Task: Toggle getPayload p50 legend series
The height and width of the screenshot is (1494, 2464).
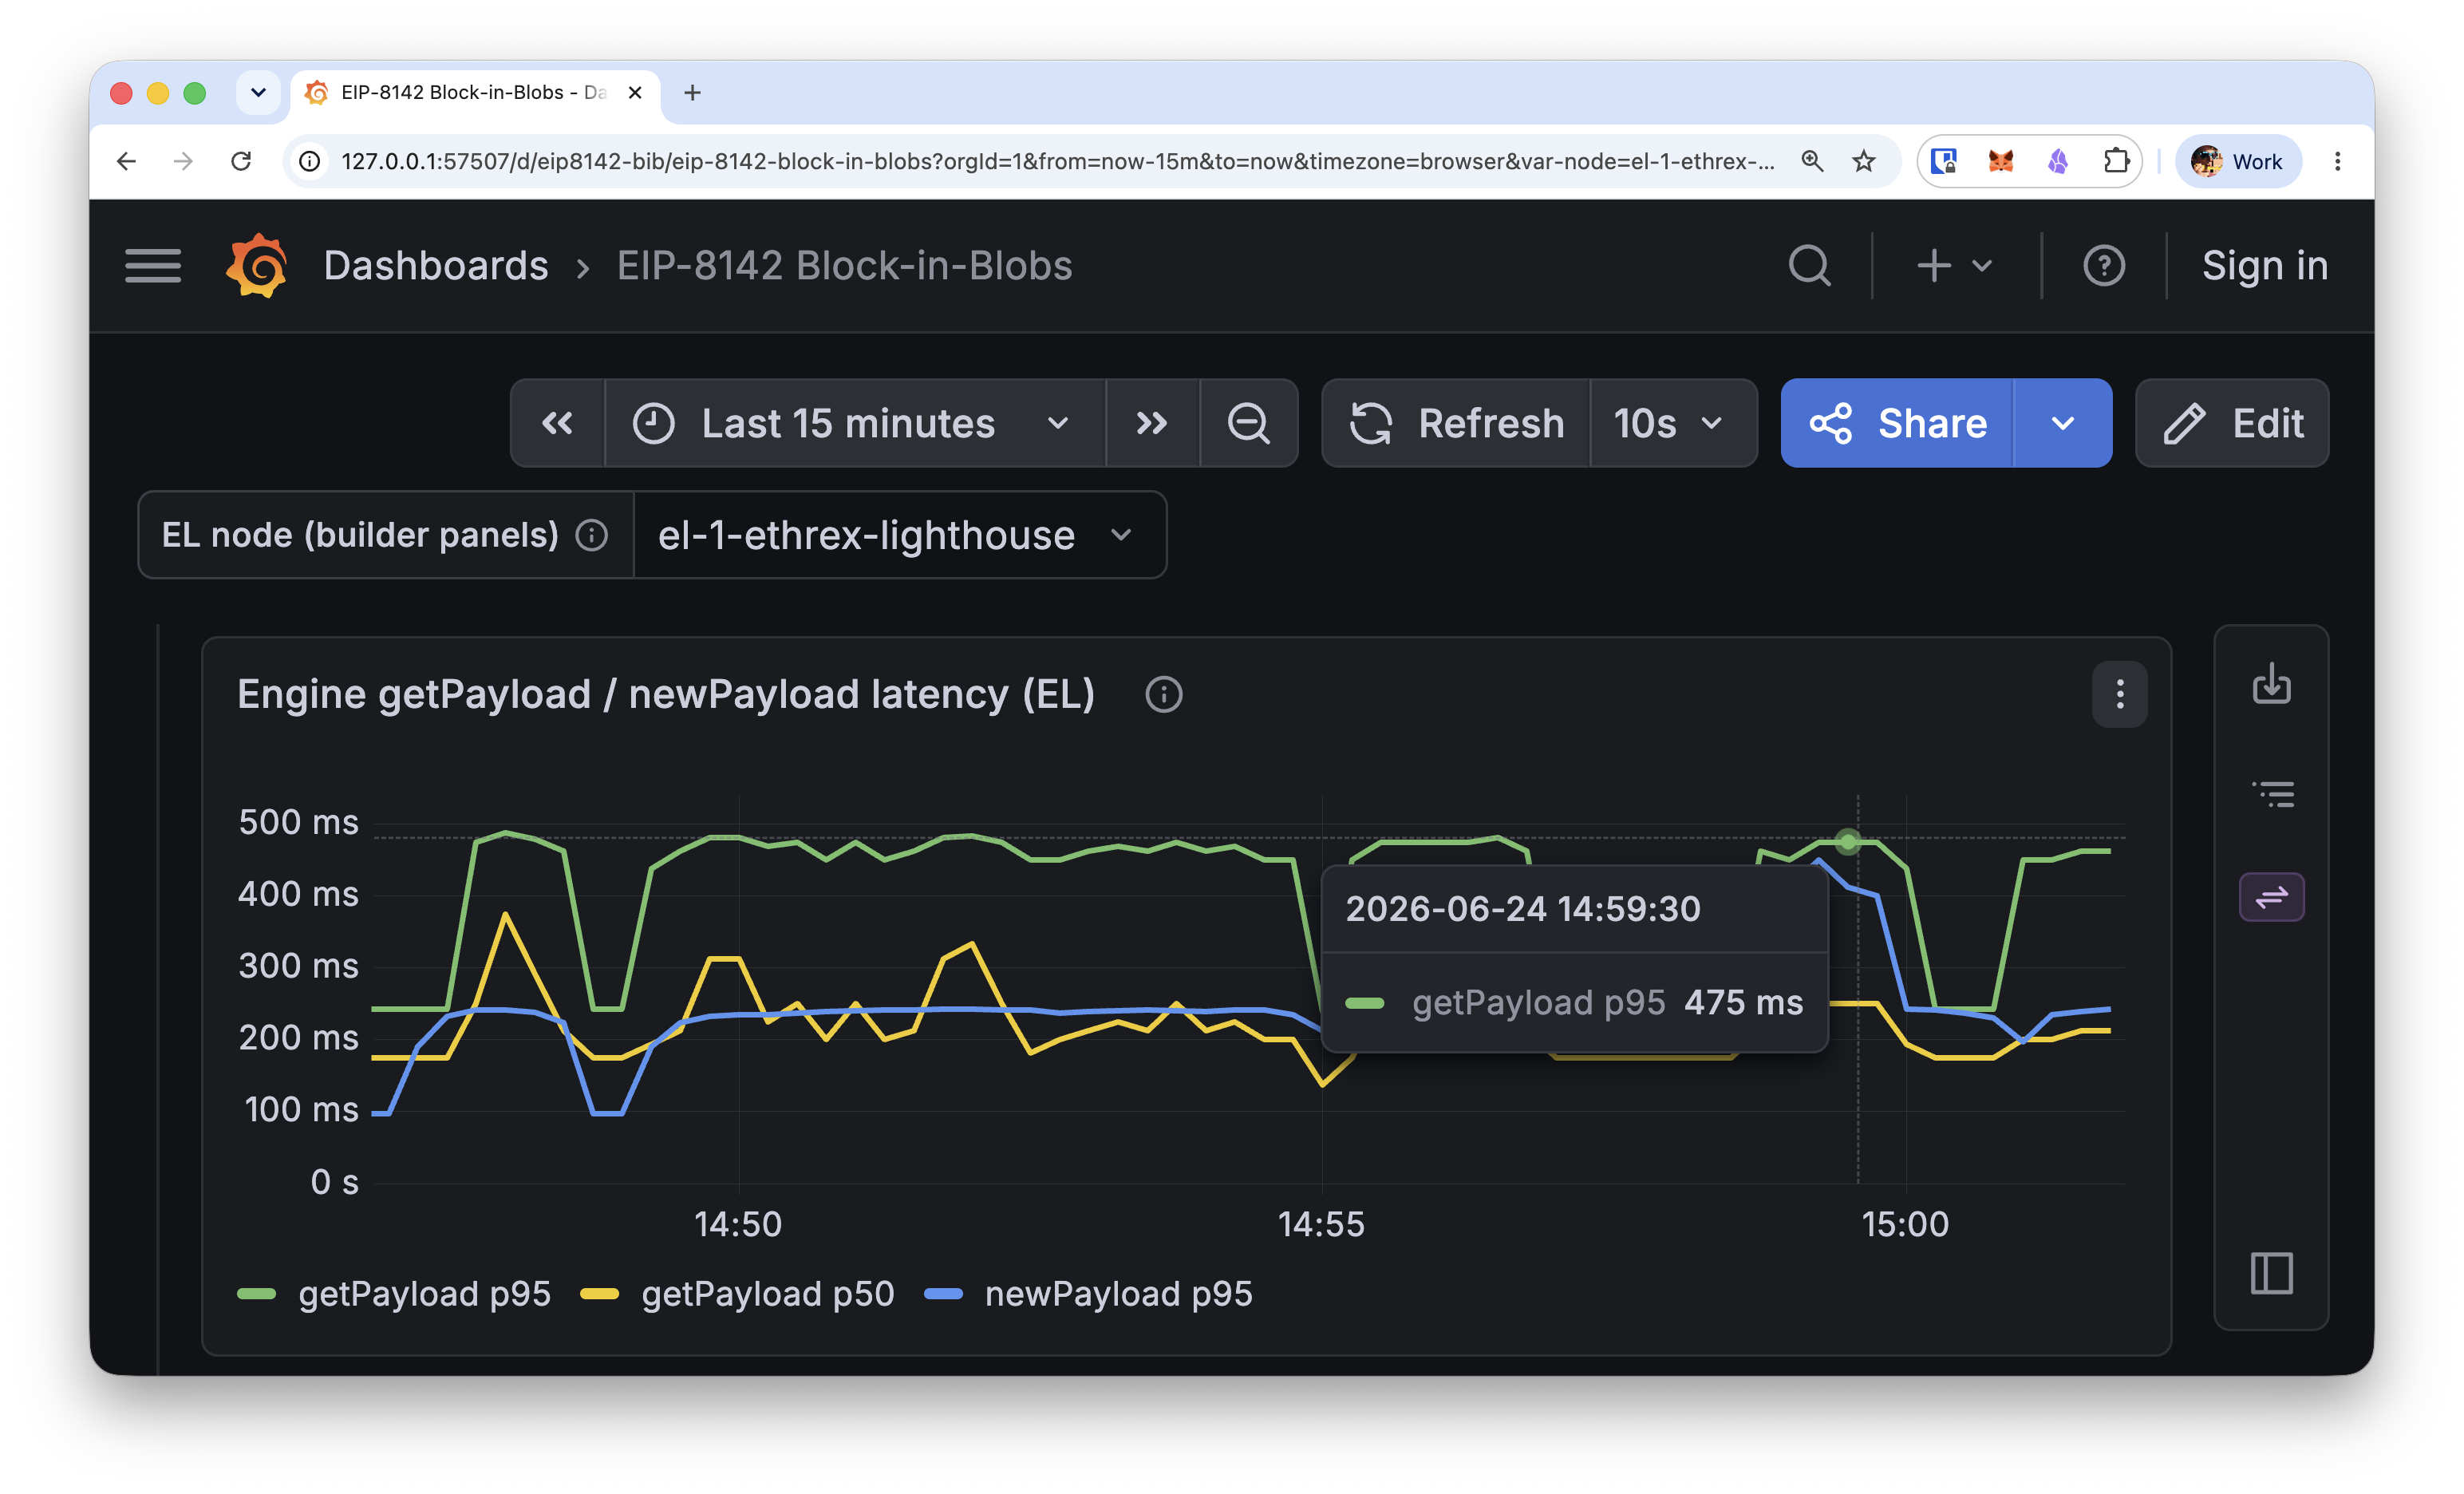Action: tap(767, 1294)
